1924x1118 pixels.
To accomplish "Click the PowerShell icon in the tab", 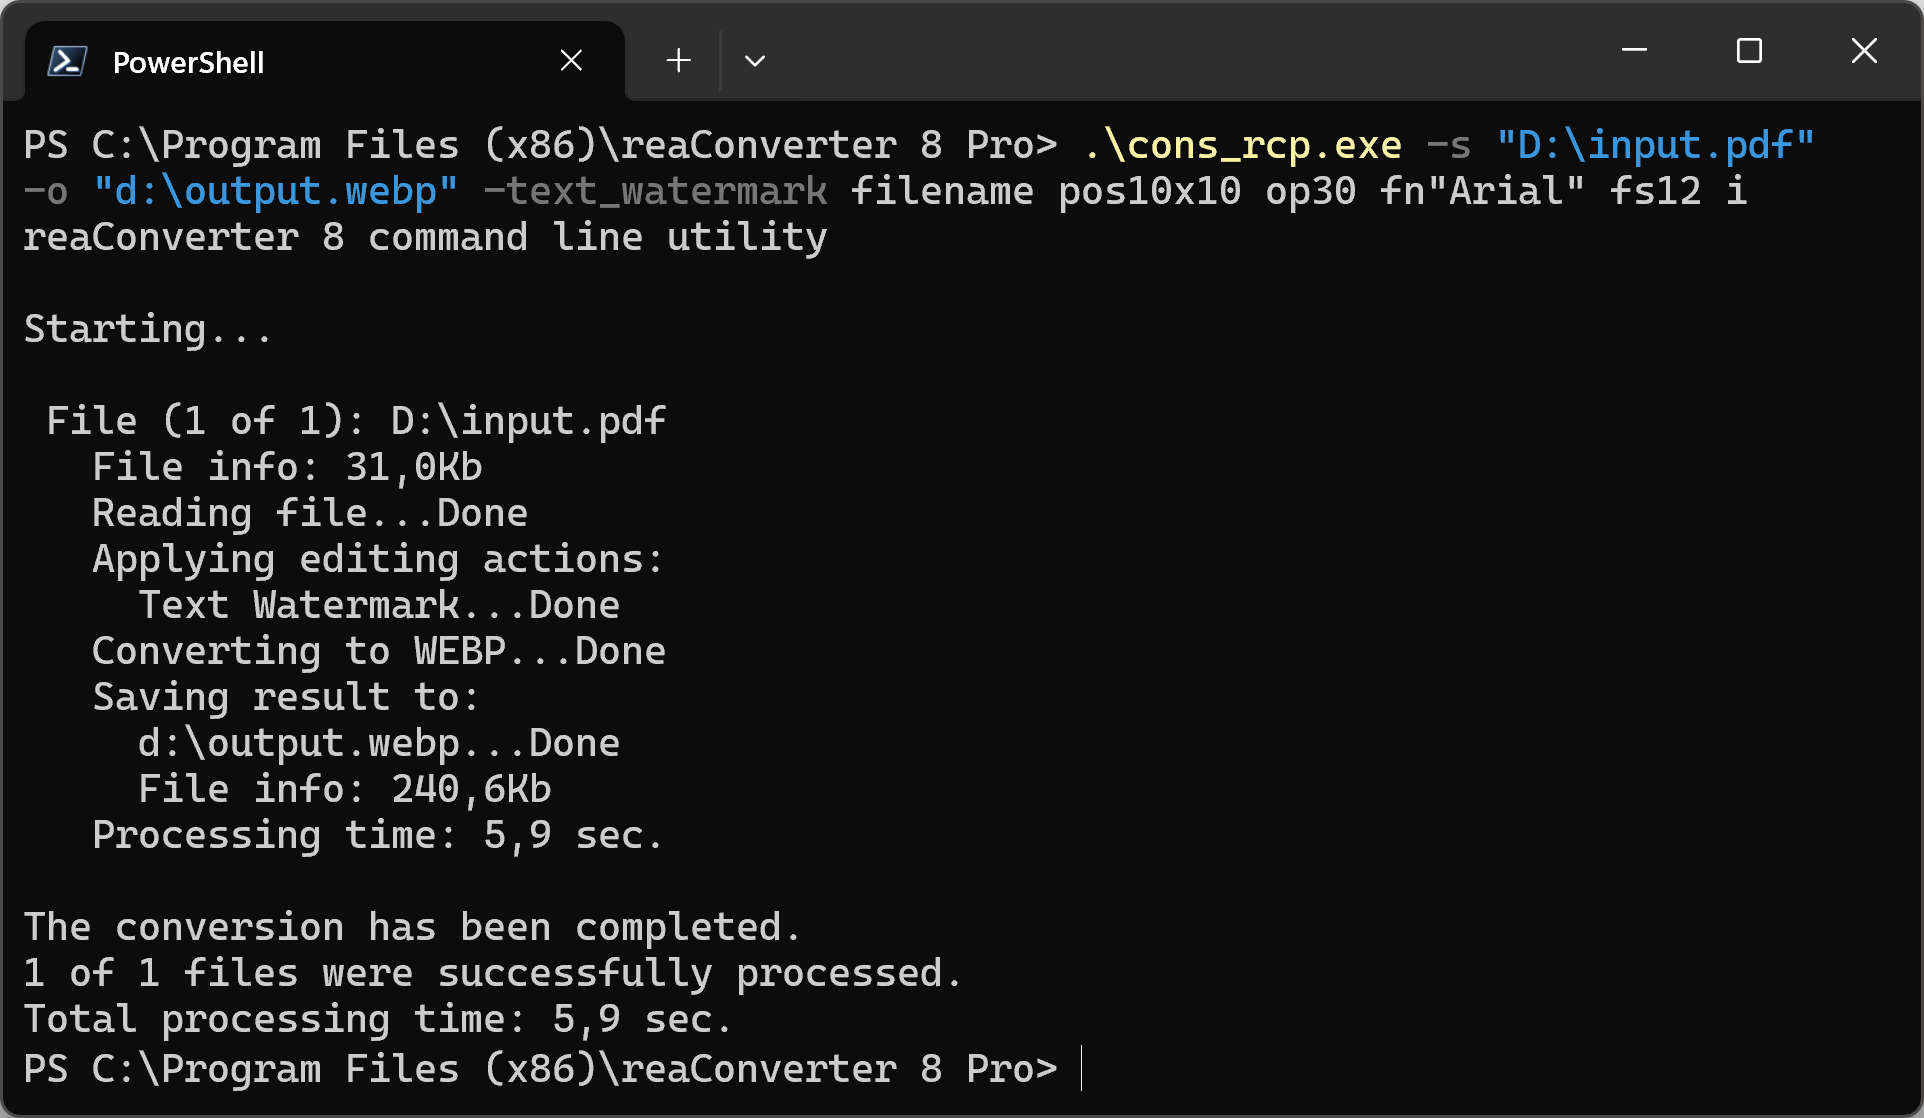I will (67, 62).
